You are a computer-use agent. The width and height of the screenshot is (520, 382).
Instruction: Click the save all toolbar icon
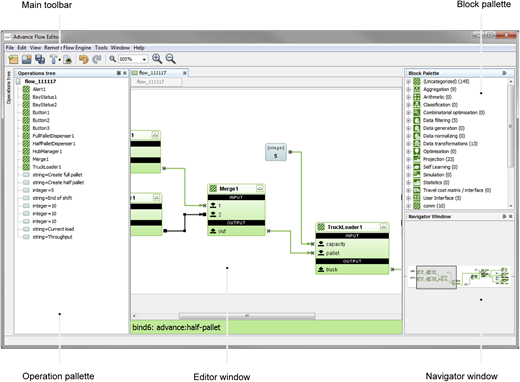click(40, 59)
